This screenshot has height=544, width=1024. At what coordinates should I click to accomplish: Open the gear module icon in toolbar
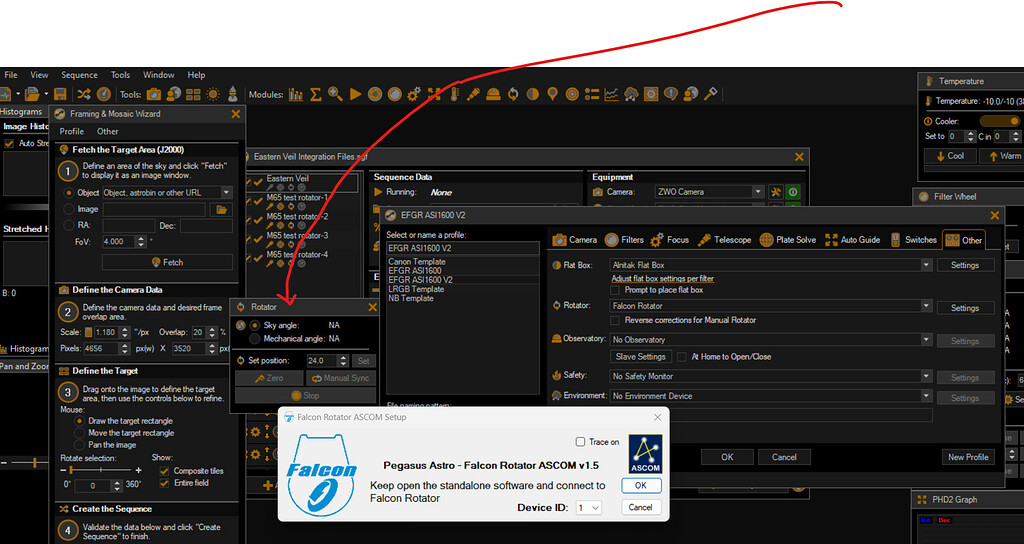(414, 94)
